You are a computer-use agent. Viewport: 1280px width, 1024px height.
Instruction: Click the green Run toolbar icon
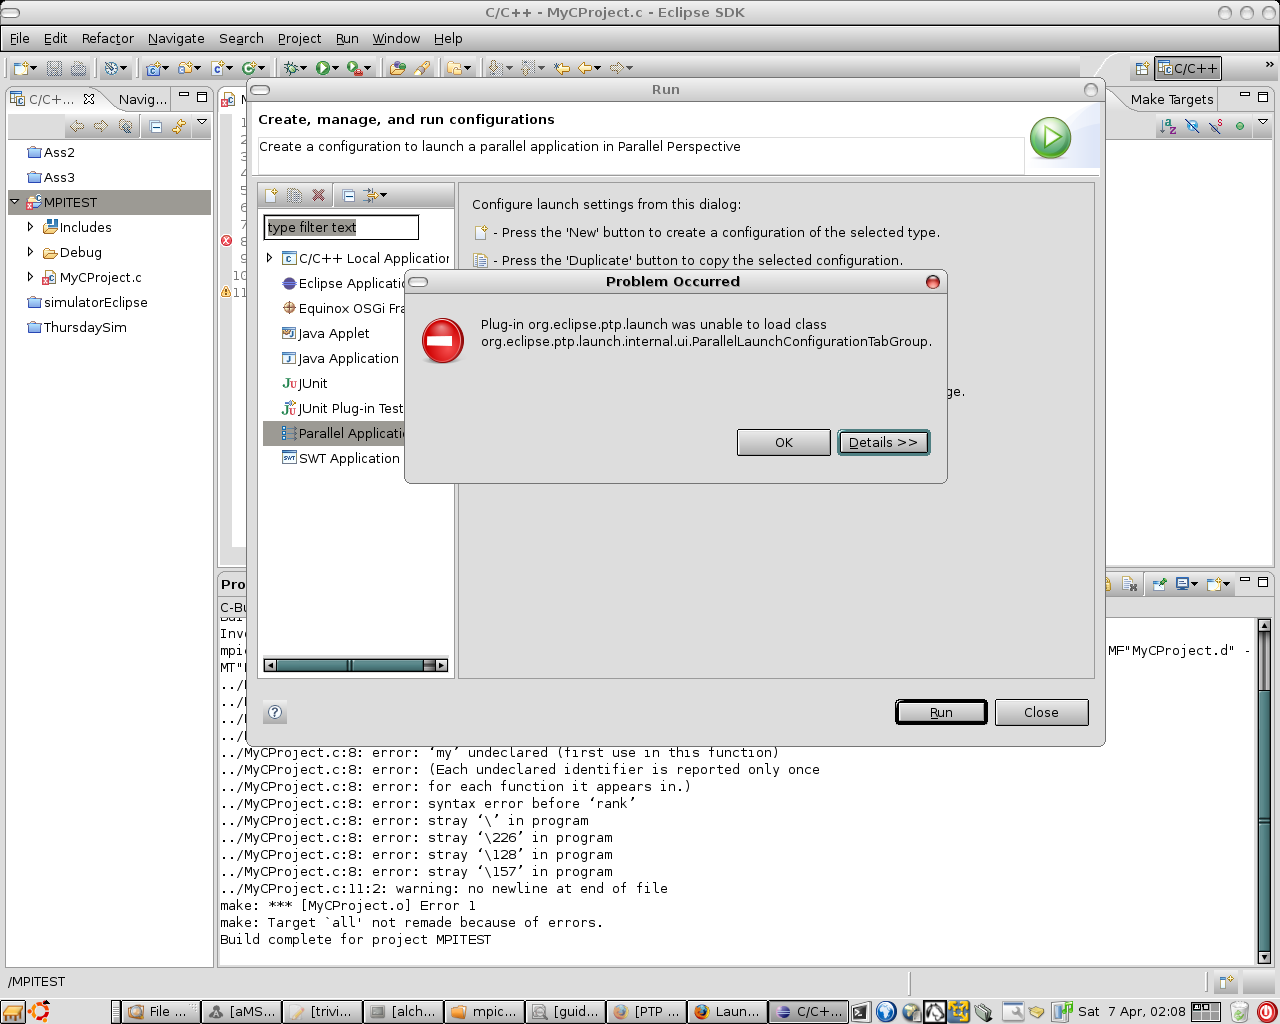[323, 68]
